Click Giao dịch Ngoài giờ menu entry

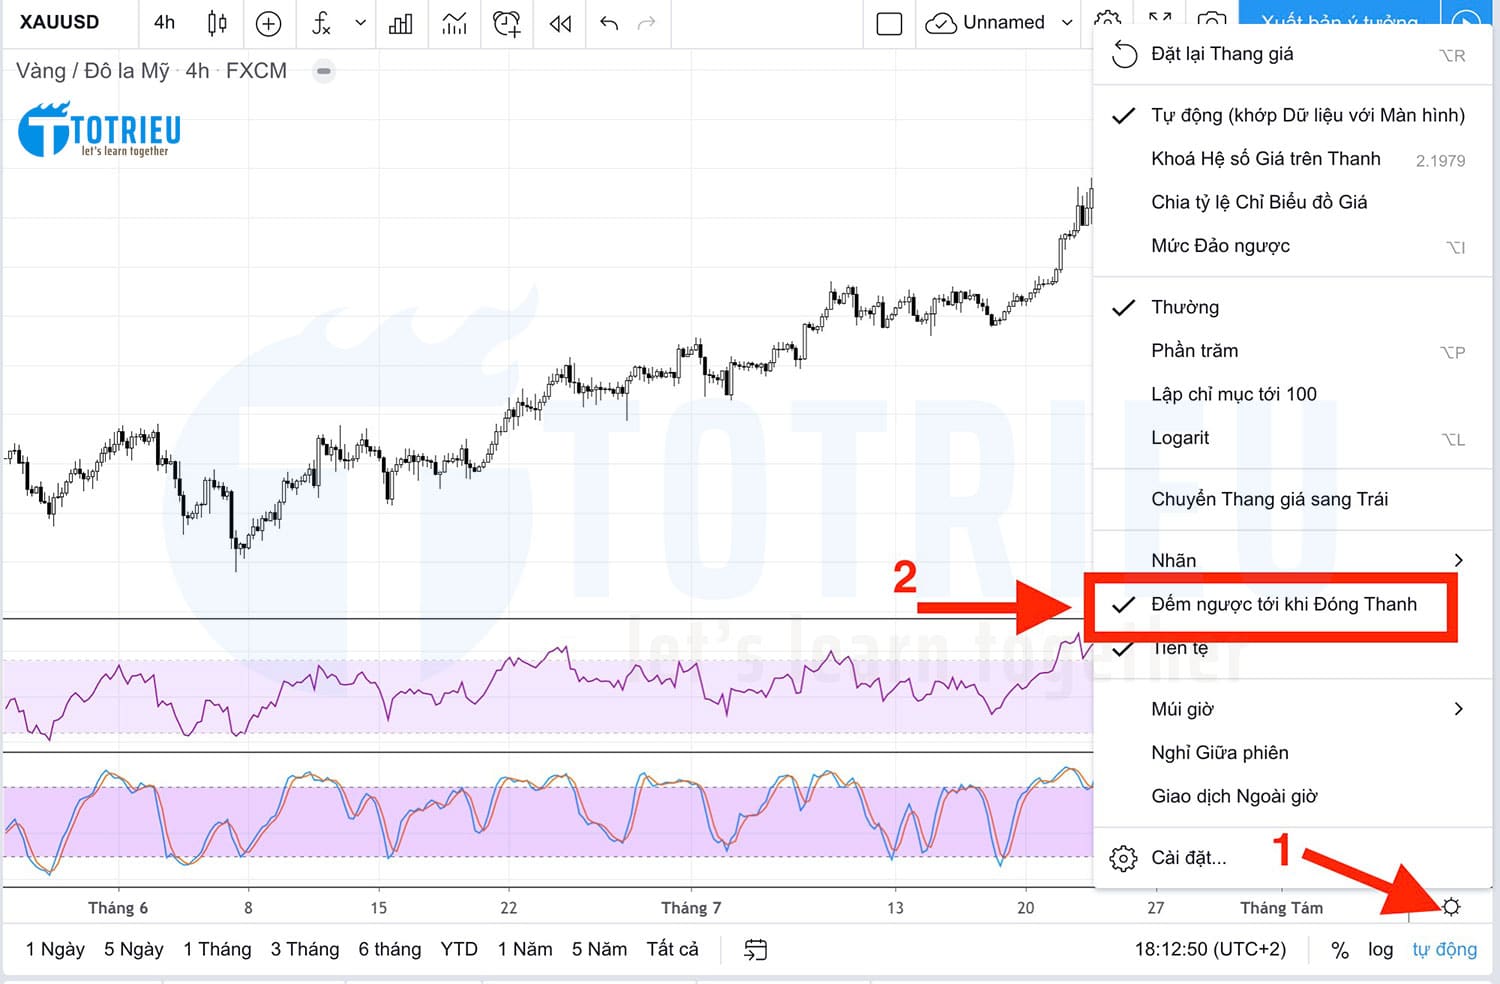1292,796
